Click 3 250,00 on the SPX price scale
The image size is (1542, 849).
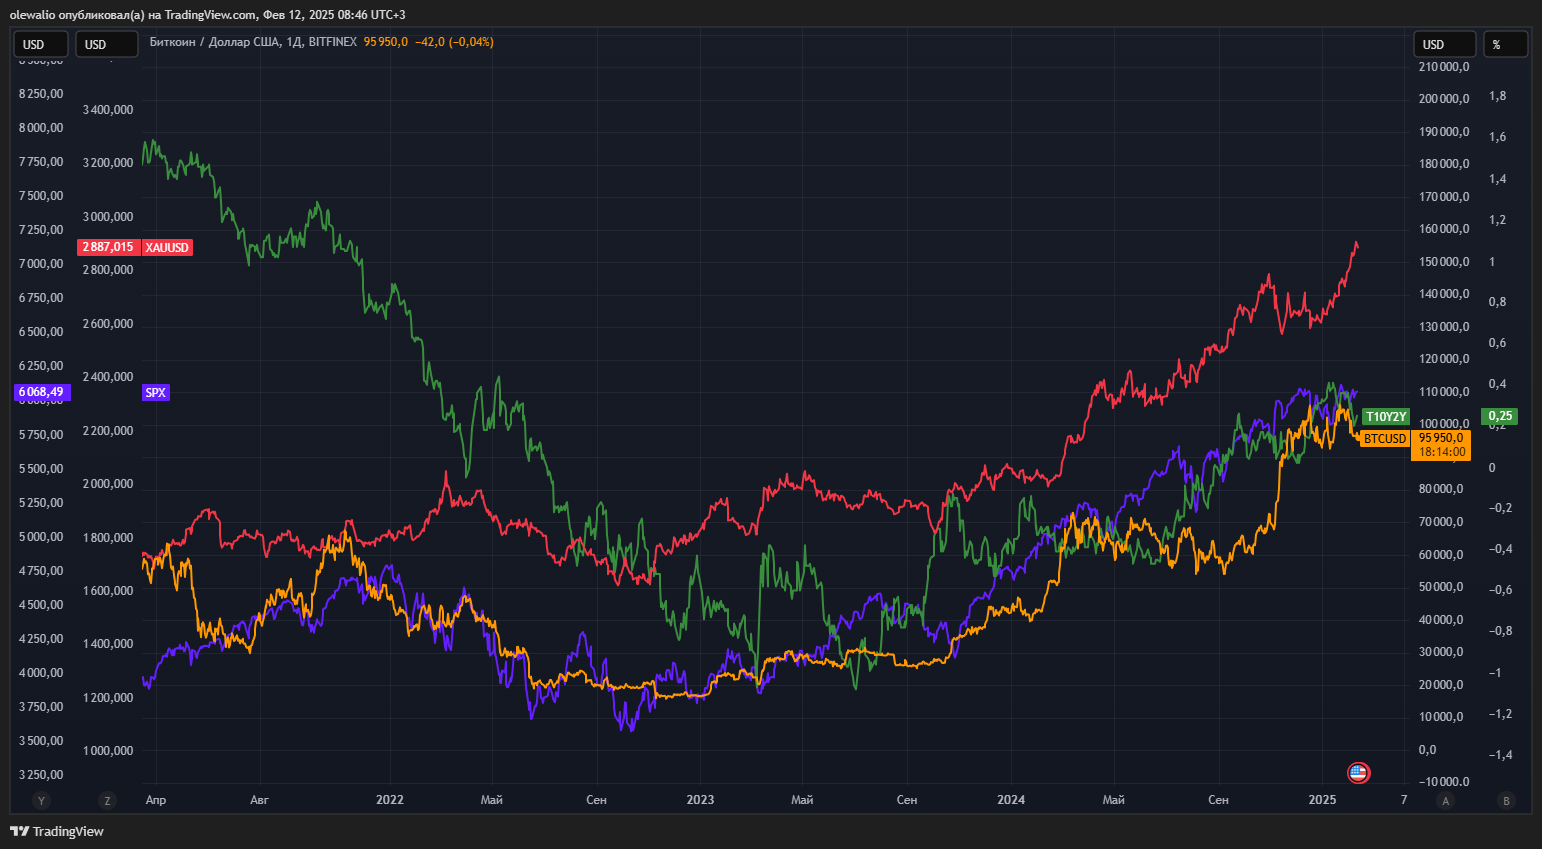coord(41,775)
